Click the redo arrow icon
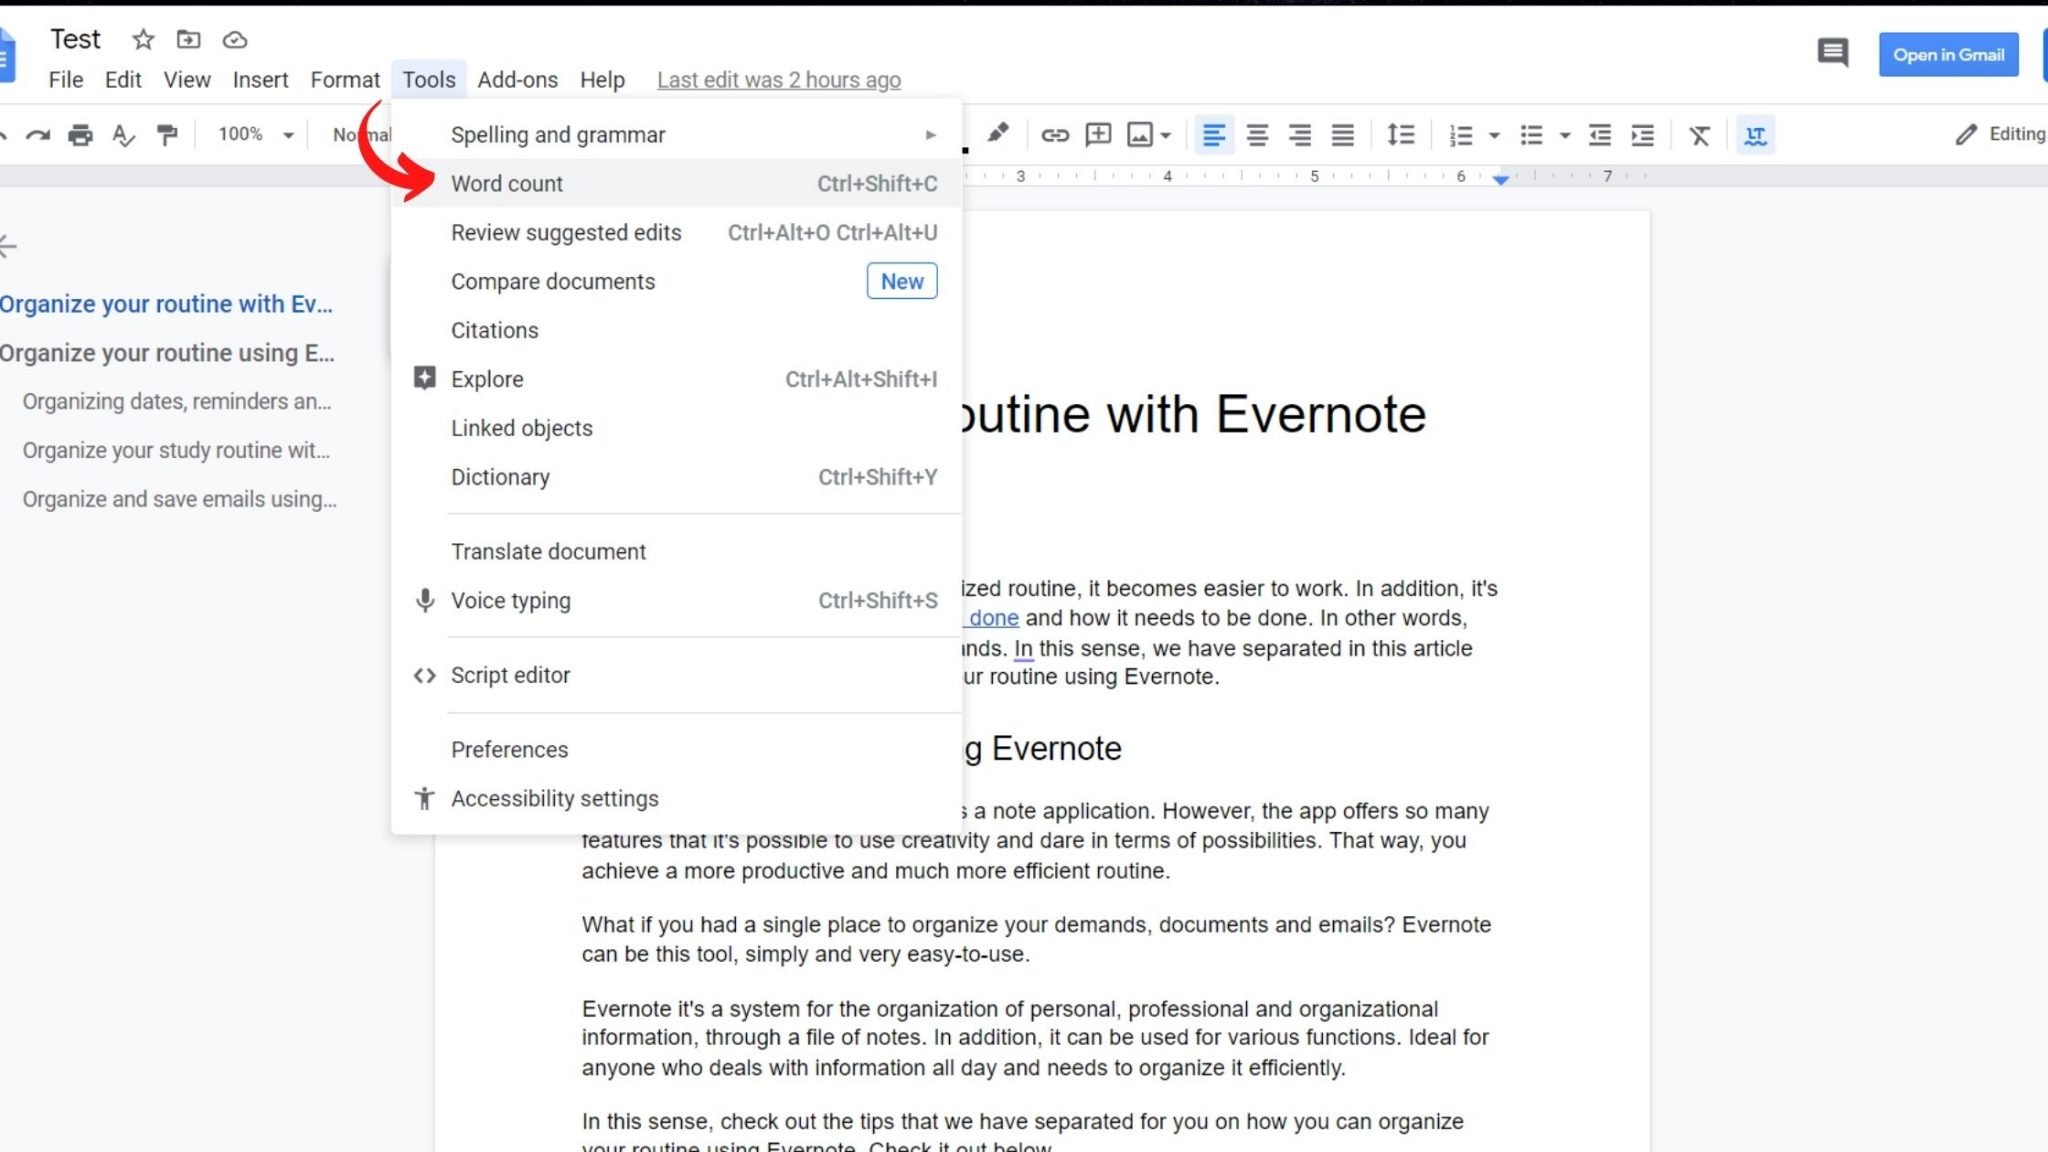This screenshot has height=1152, width=2048. (x=38, y=134)
